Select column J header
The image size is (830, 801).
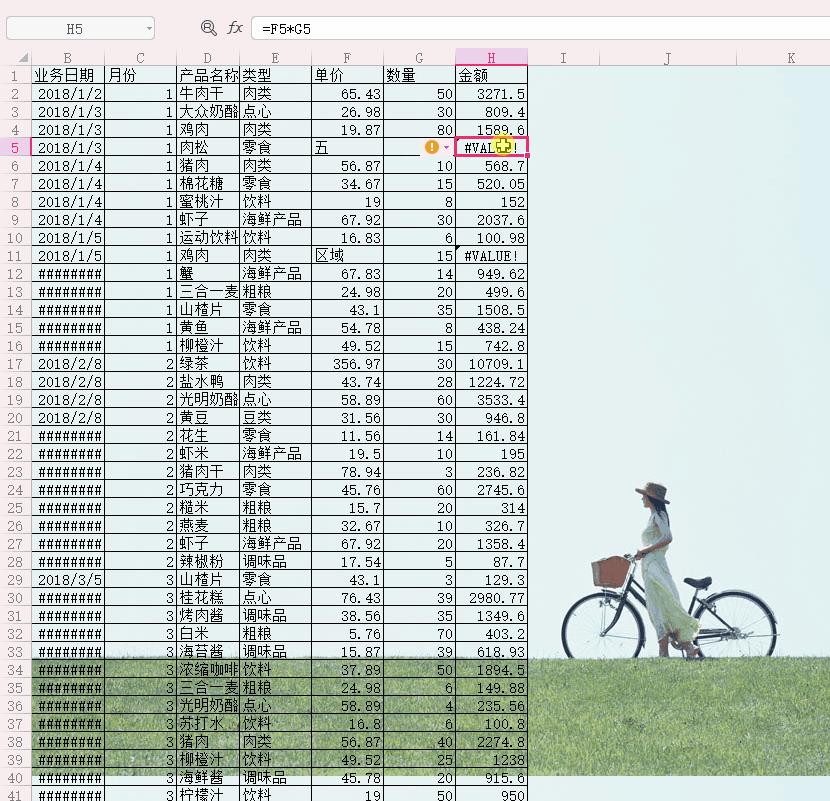pyautogui.click(x=667, y=58)
